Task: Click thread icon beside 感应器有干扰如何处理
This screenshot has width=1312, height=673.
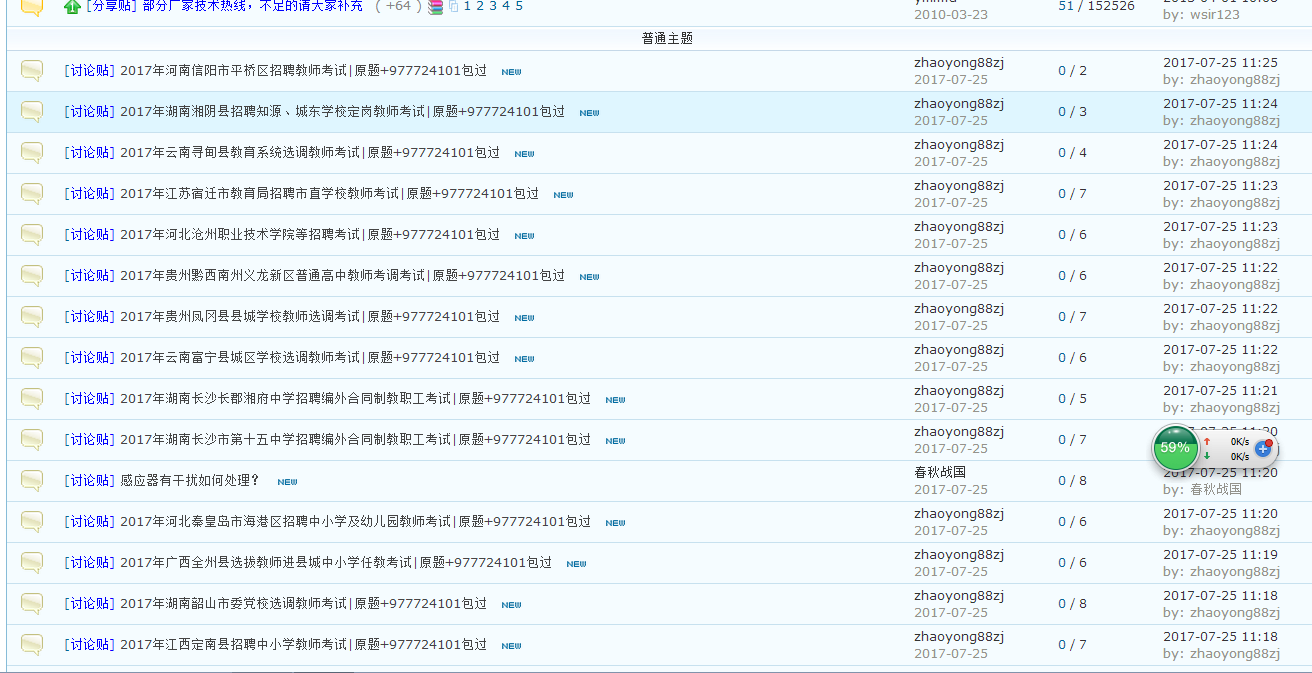Action: pyautogui.click(x=32, y=480)
